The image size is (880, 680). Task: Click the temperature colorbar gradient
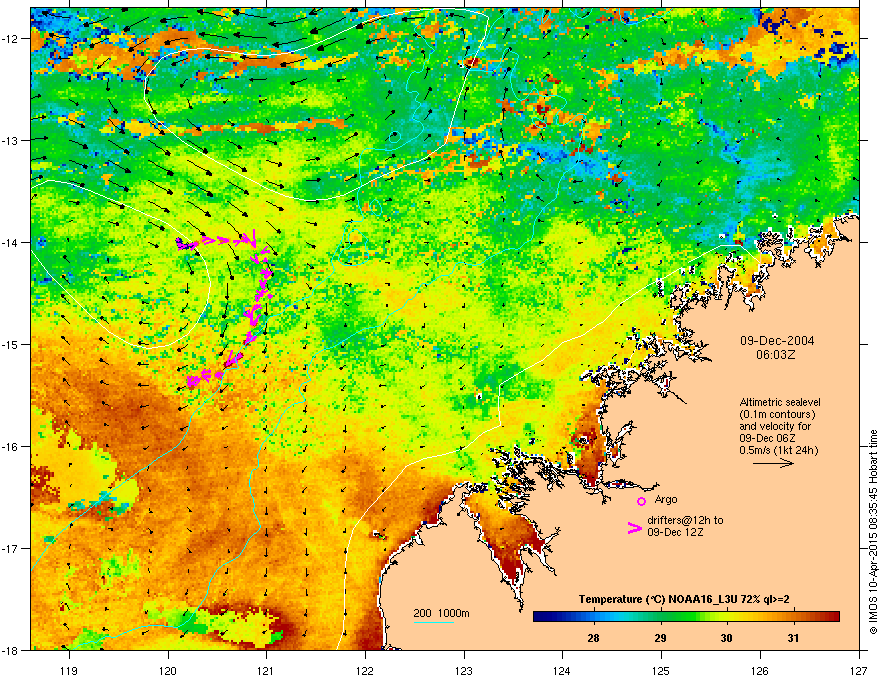coord(686,617)
